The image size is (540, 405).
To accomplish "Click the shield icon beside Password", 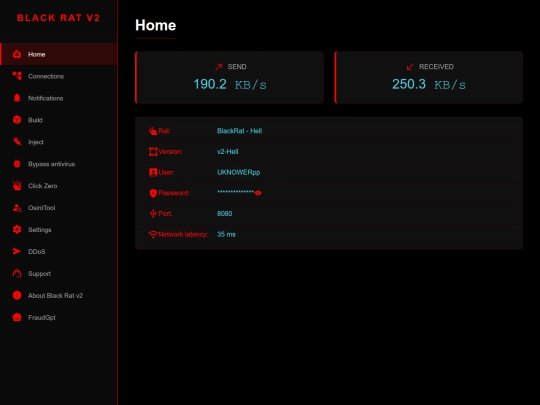I will click(x=153, y=193).
